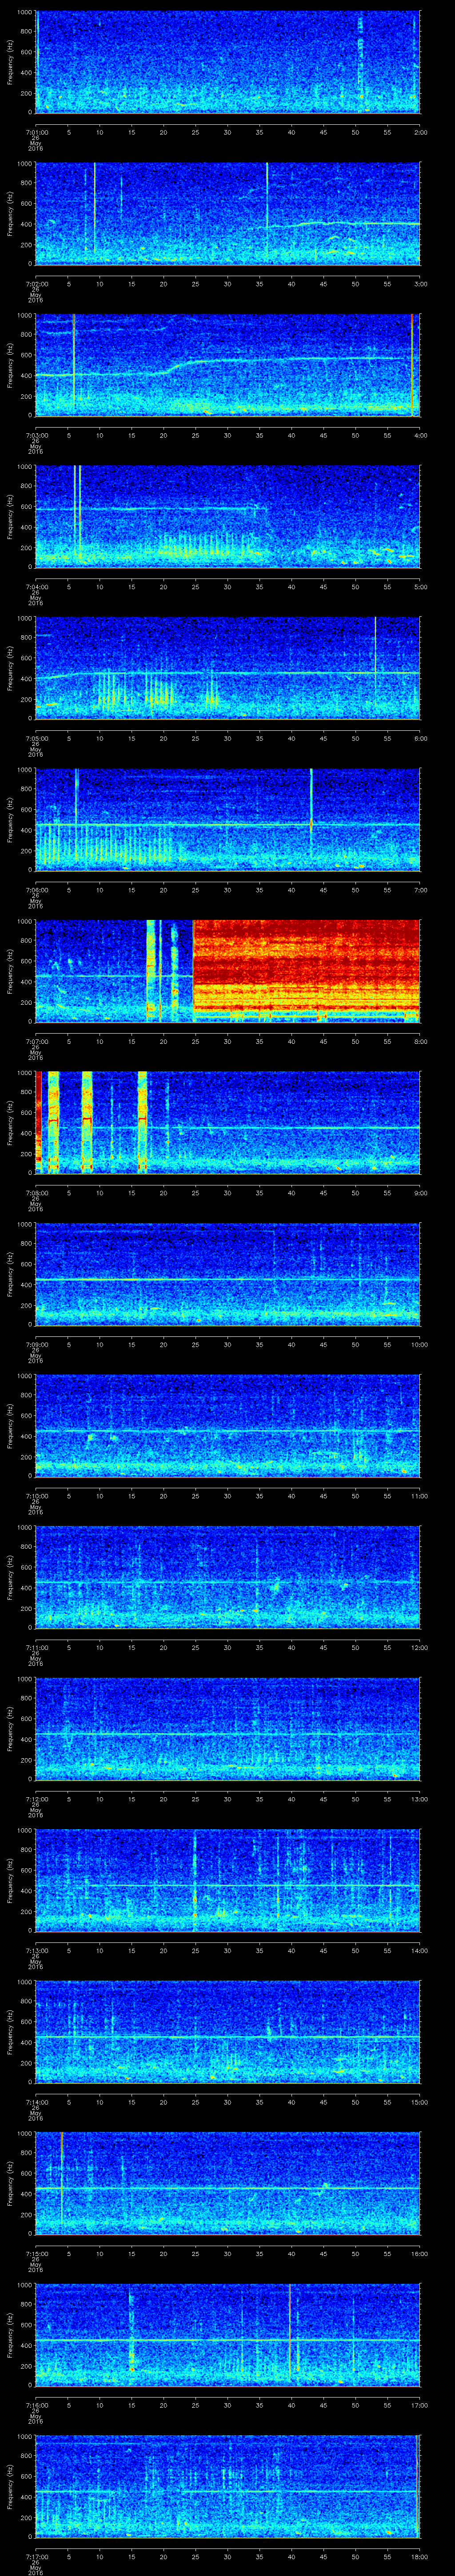Select the spectrogram panel starting at 7:12:00
Screen dimensions: 455x2576
[x=227, y=1729]
